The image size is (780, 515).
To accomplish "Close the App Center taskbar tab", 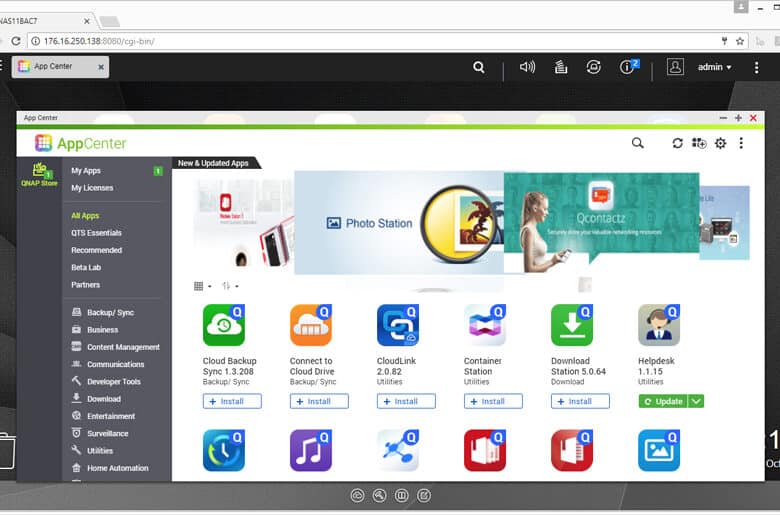I will pyautogui.click(x=101, y=67).
